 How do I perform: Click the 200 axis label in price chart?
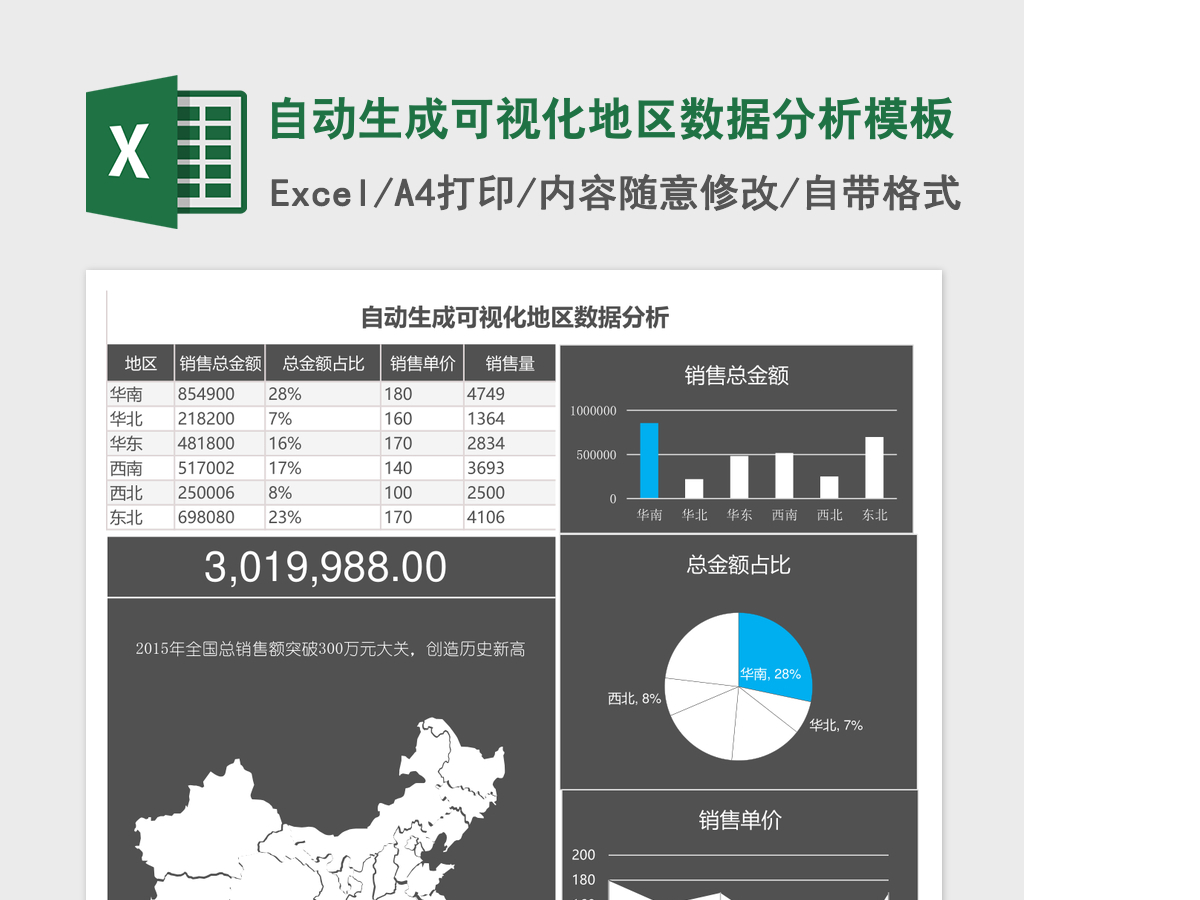pyautogui.click(x=583, y=855)
